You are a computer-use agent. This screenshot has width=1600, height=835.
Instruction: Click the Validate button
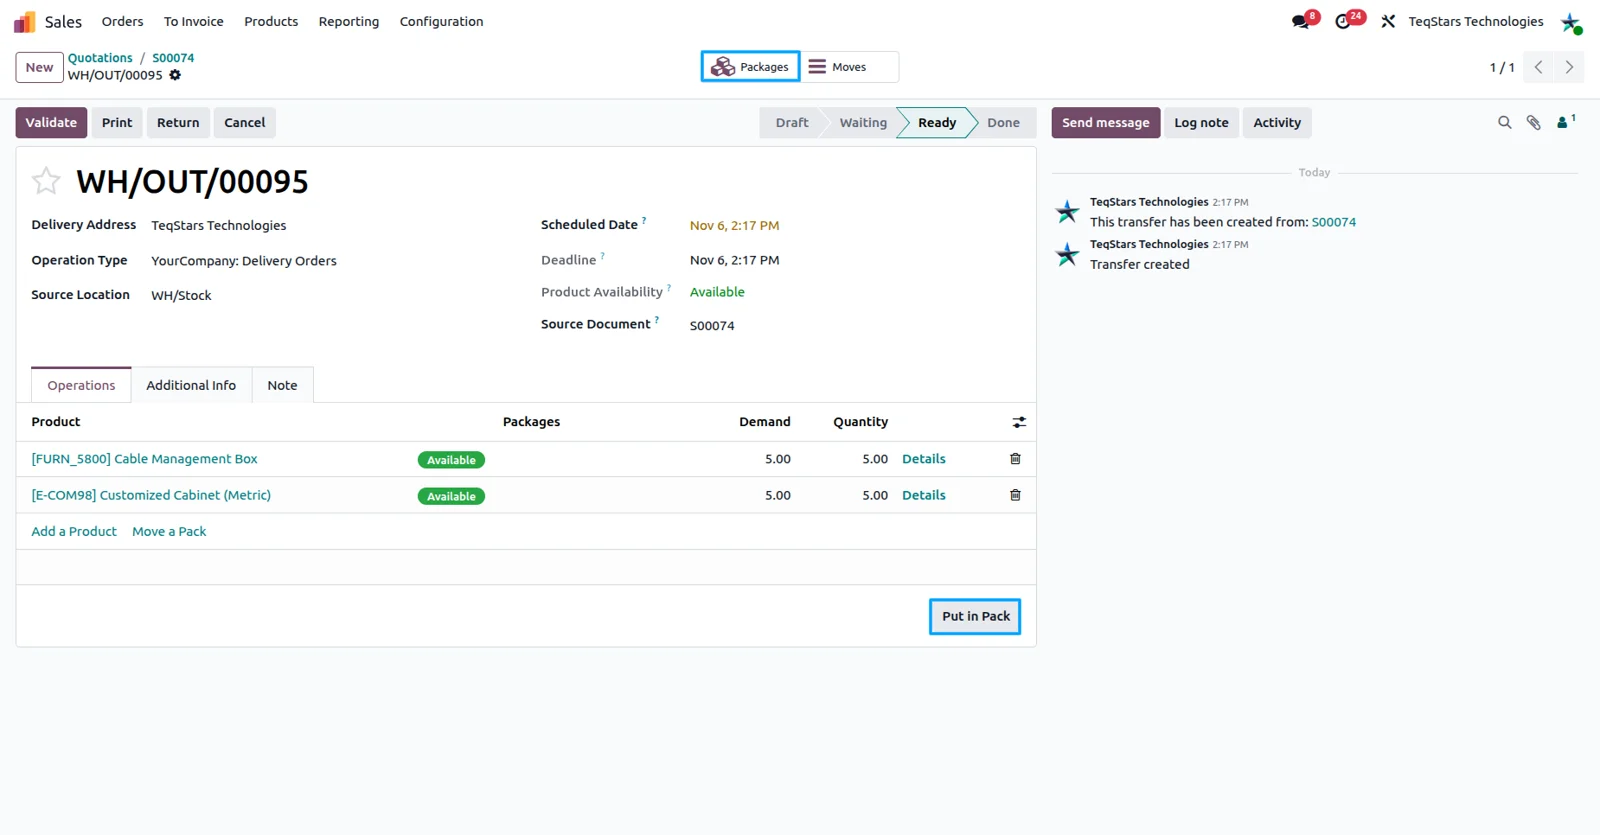51,122
